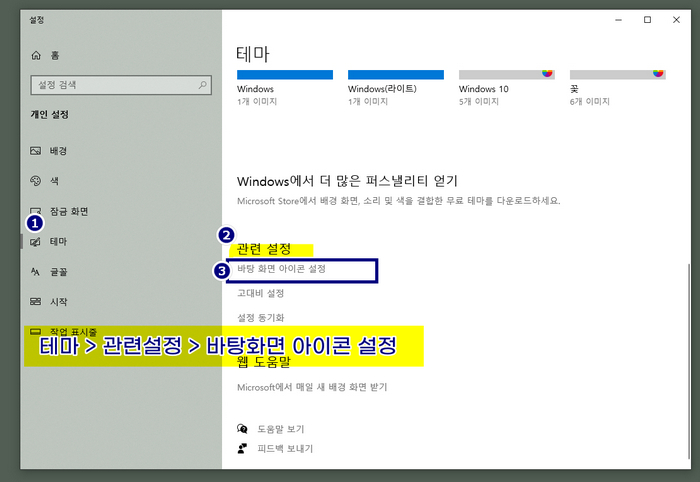Click the 도움말 보기 chat icon
Screen dimensions: 700x482
(x=242, y=429)
